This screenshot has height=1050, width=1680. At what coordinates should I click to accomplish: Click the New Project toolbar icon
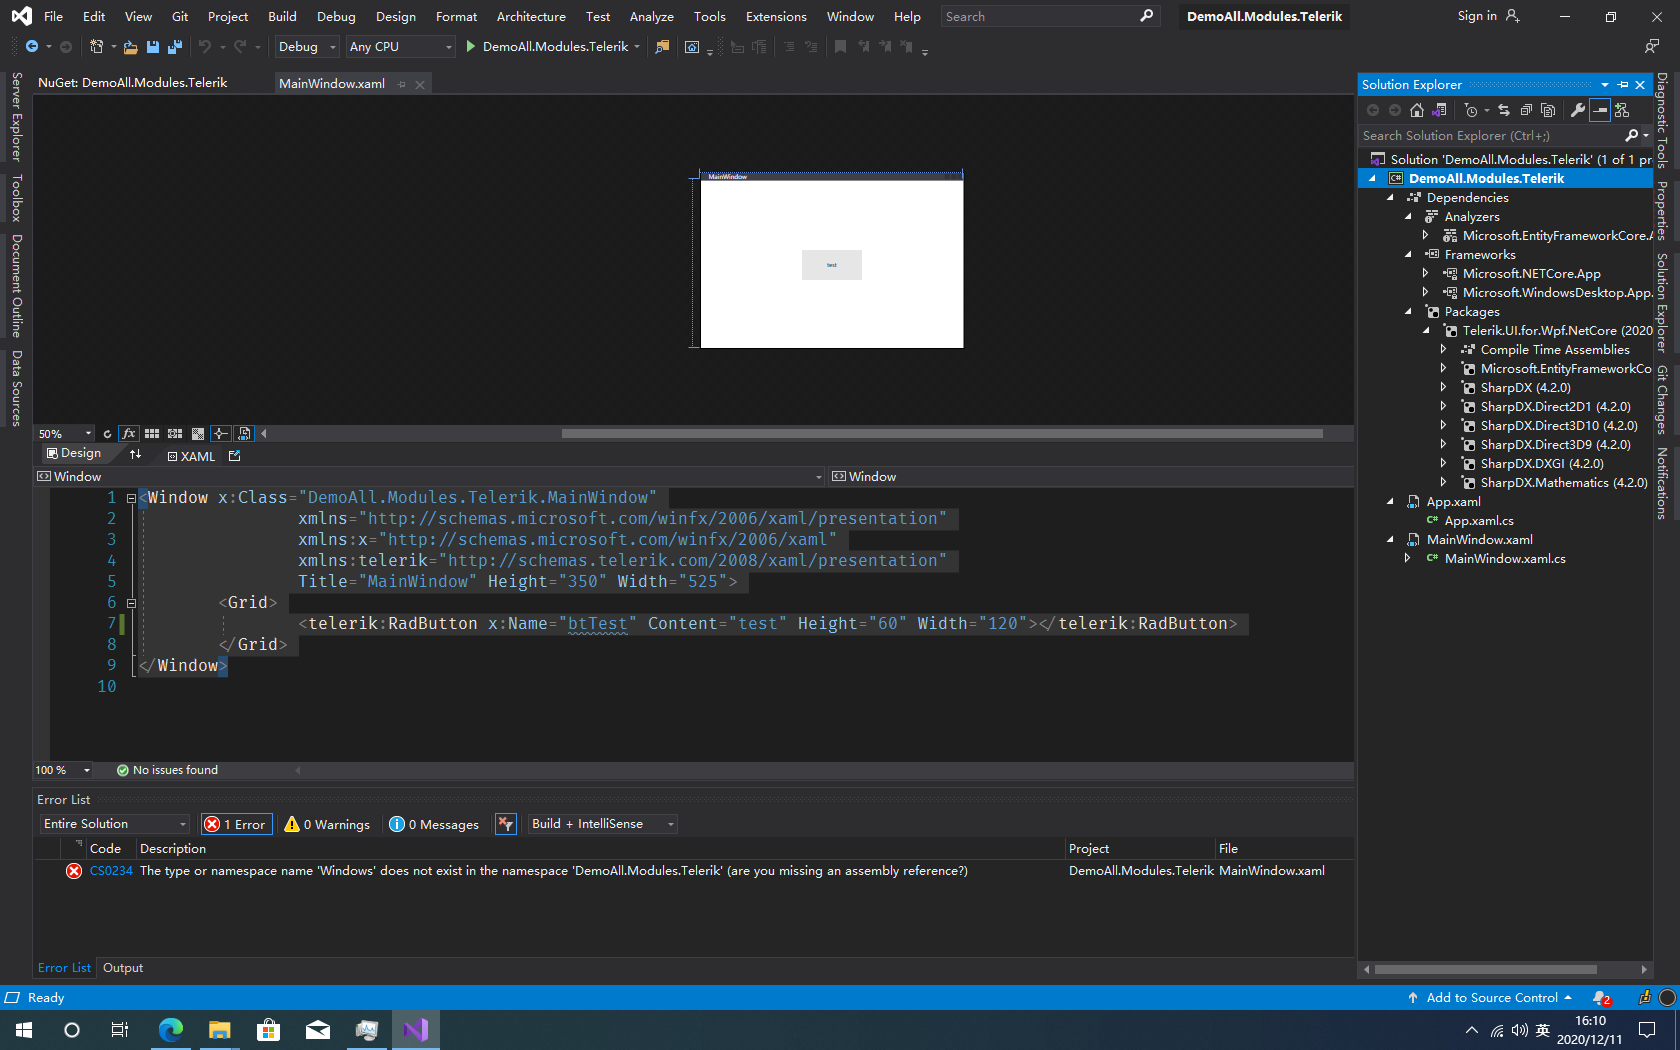coord(97,47)
